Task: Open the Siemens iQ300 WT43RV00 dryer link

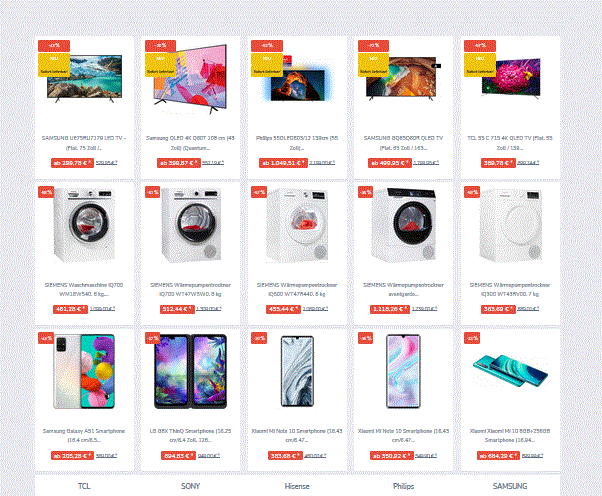Action: [x=510, y=289]
